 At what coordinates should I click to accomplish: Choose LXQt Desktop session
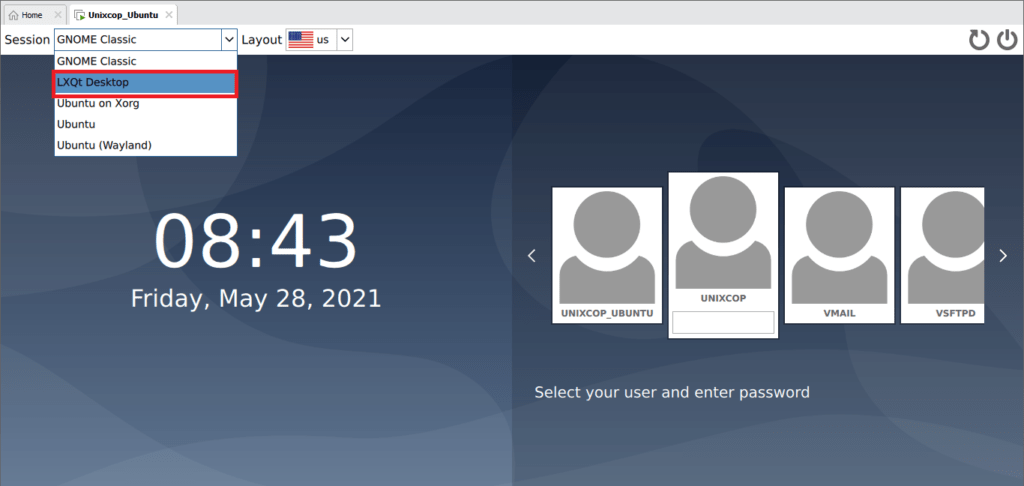click(146, 83)
